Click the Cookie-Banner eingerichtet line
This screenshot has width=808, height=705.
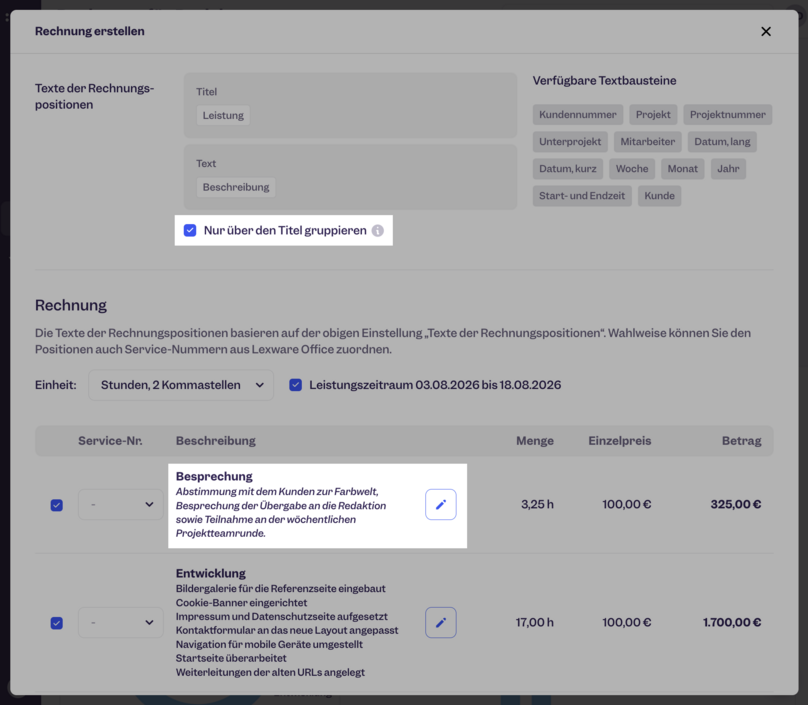(x=241, y=602)
